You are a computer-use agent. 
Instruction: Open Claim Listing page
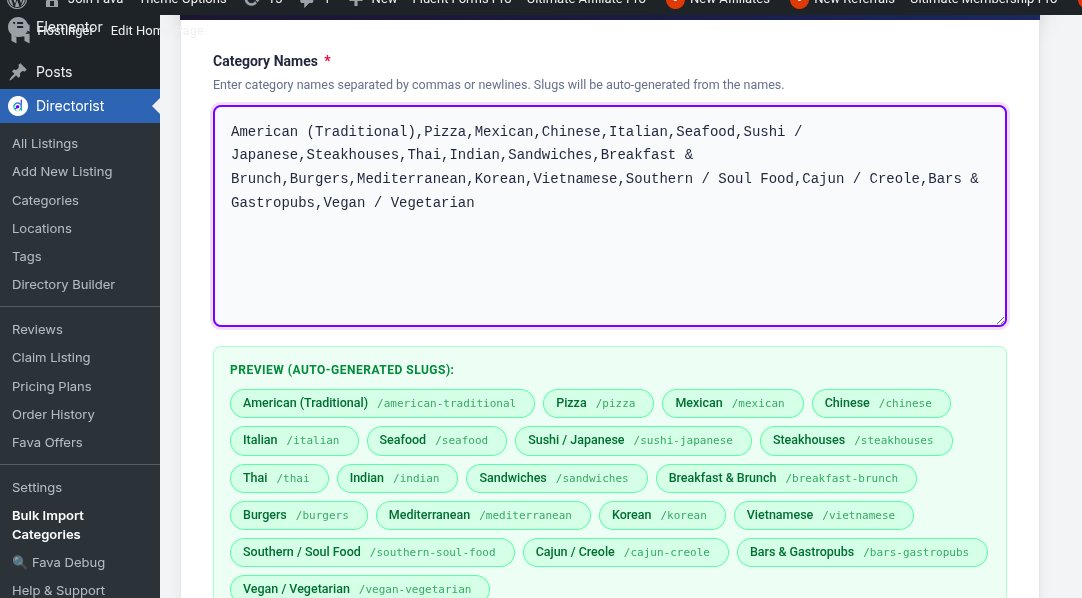pyautogui.click(x=51, y=357)
